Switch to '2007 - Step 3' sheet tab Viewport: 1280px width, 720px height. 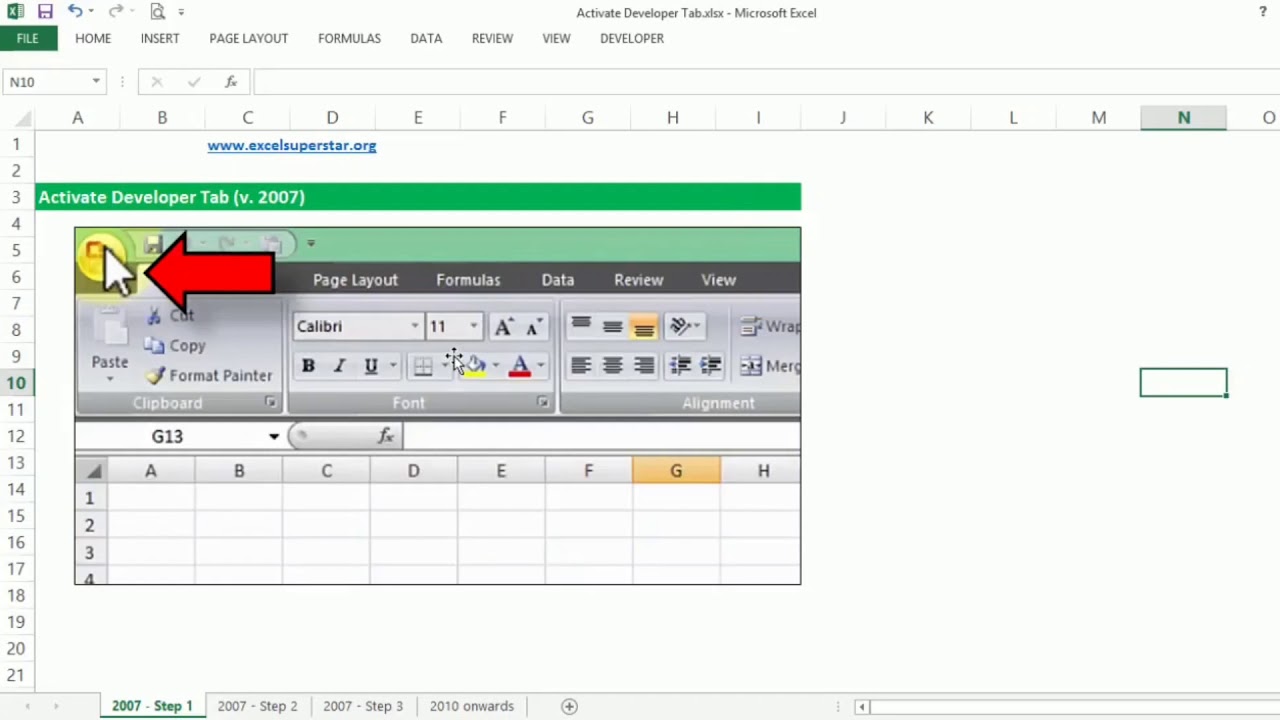point(363,706)
